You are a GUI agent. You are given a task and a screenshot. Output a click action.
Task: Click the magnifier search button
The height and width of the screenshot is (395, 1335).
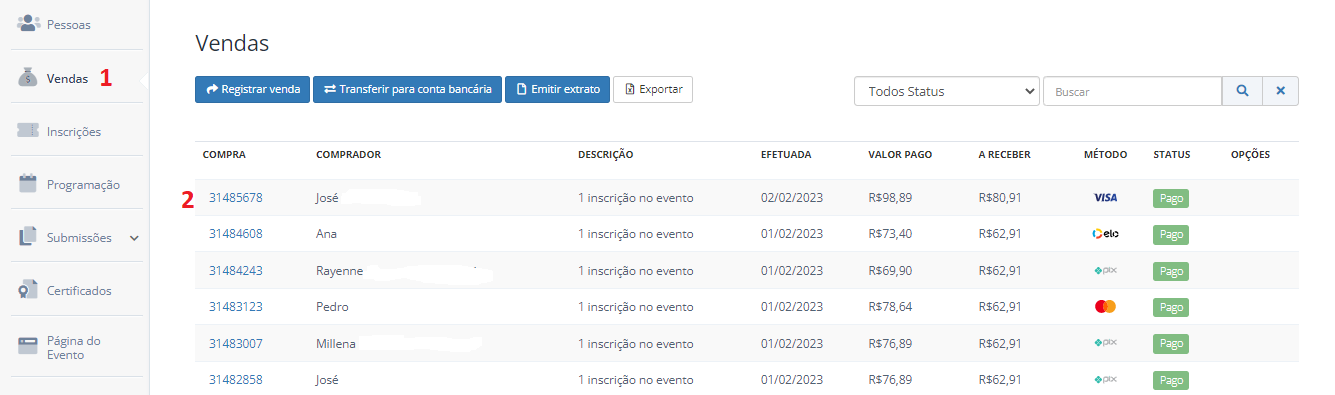click(x=1242, y=91)
